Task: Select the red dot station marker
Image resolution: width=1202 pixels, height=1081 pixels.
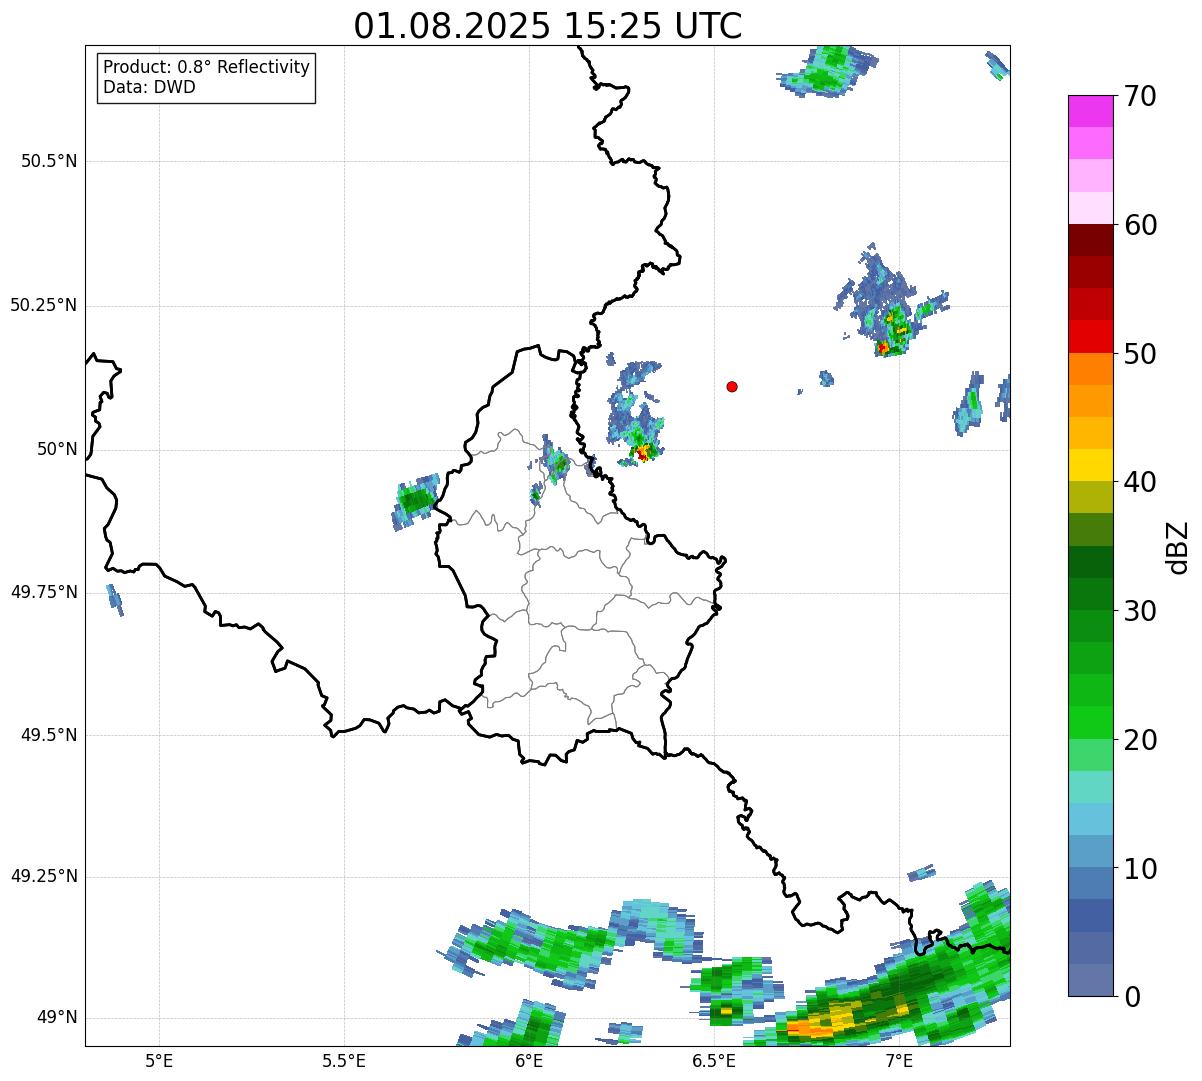Action: (732, 386)
